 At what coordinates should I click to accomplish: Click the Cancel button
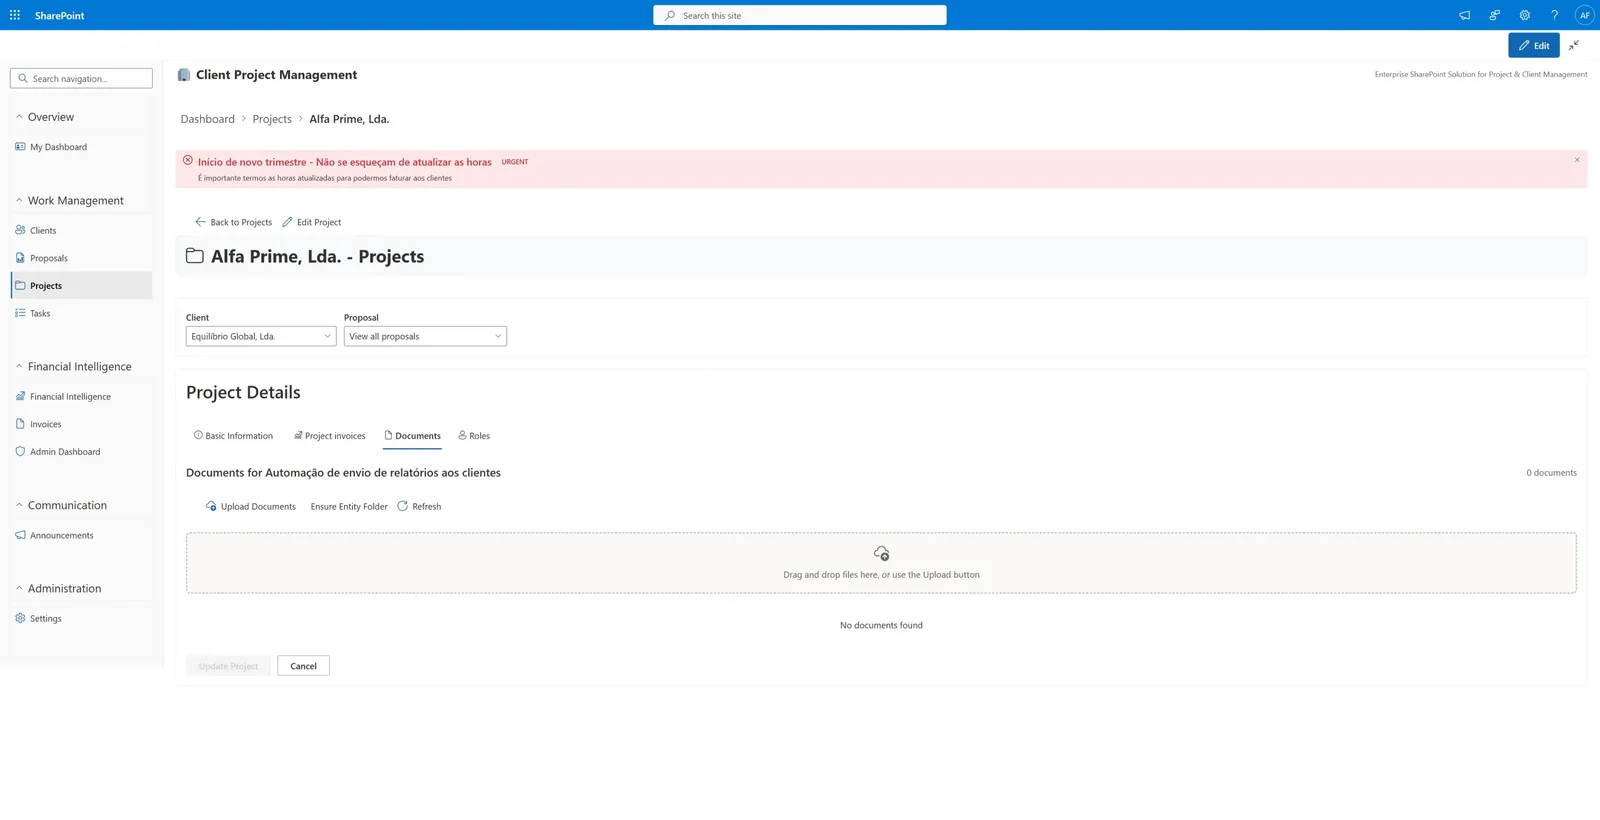click(x=303, y=666)
